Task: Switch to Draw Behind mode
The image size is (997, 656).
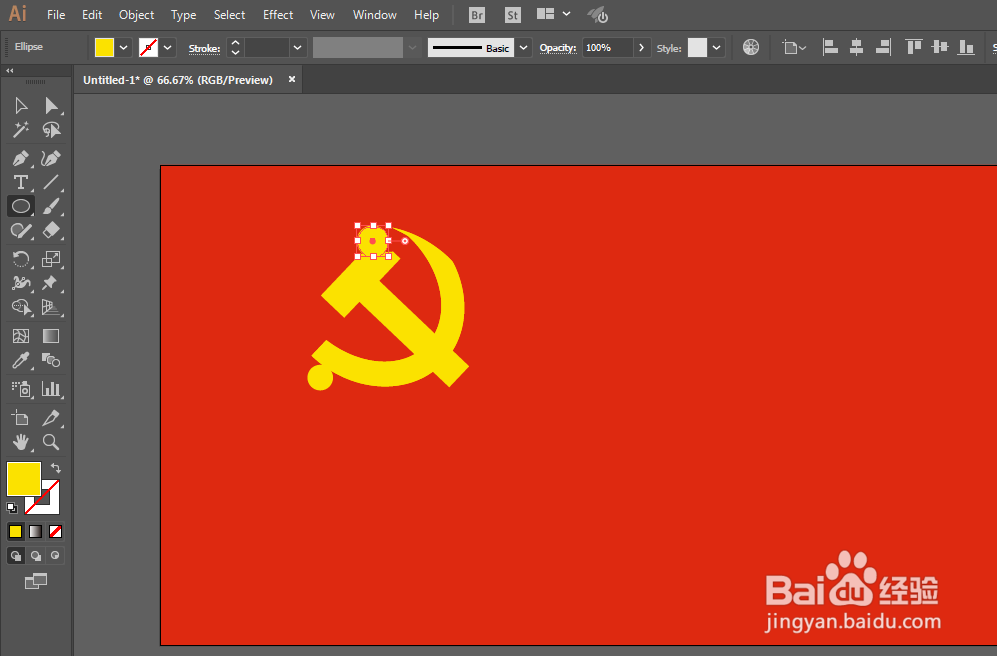Action: (x=36, y=556)
